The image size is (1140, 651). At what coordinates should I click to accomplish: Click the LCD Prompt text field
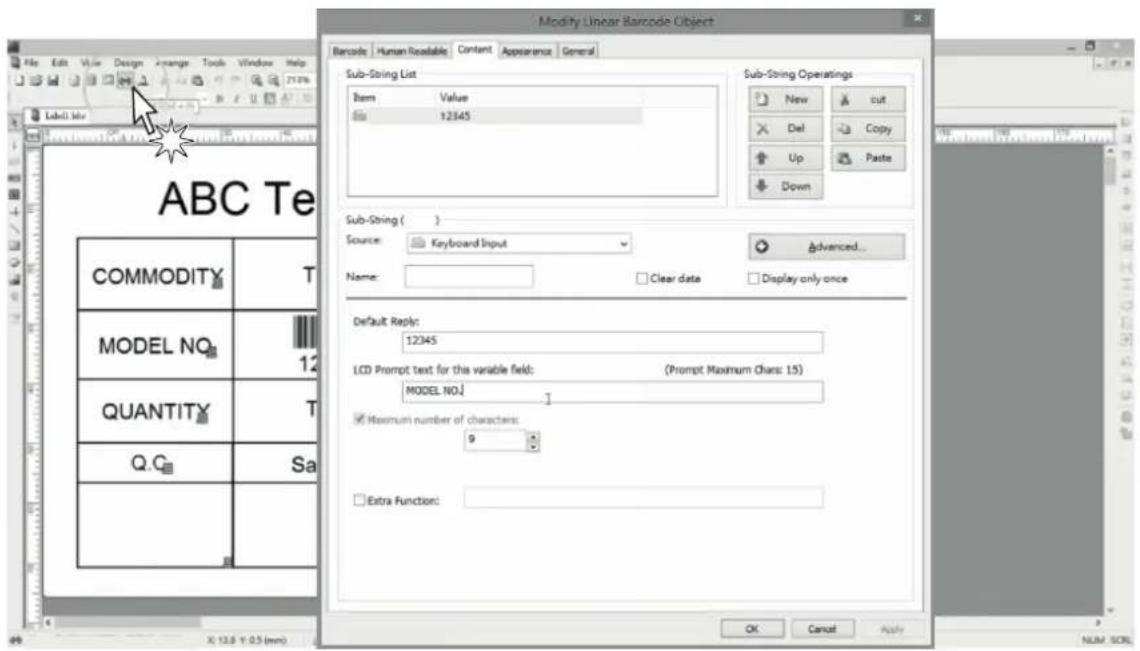613,391
